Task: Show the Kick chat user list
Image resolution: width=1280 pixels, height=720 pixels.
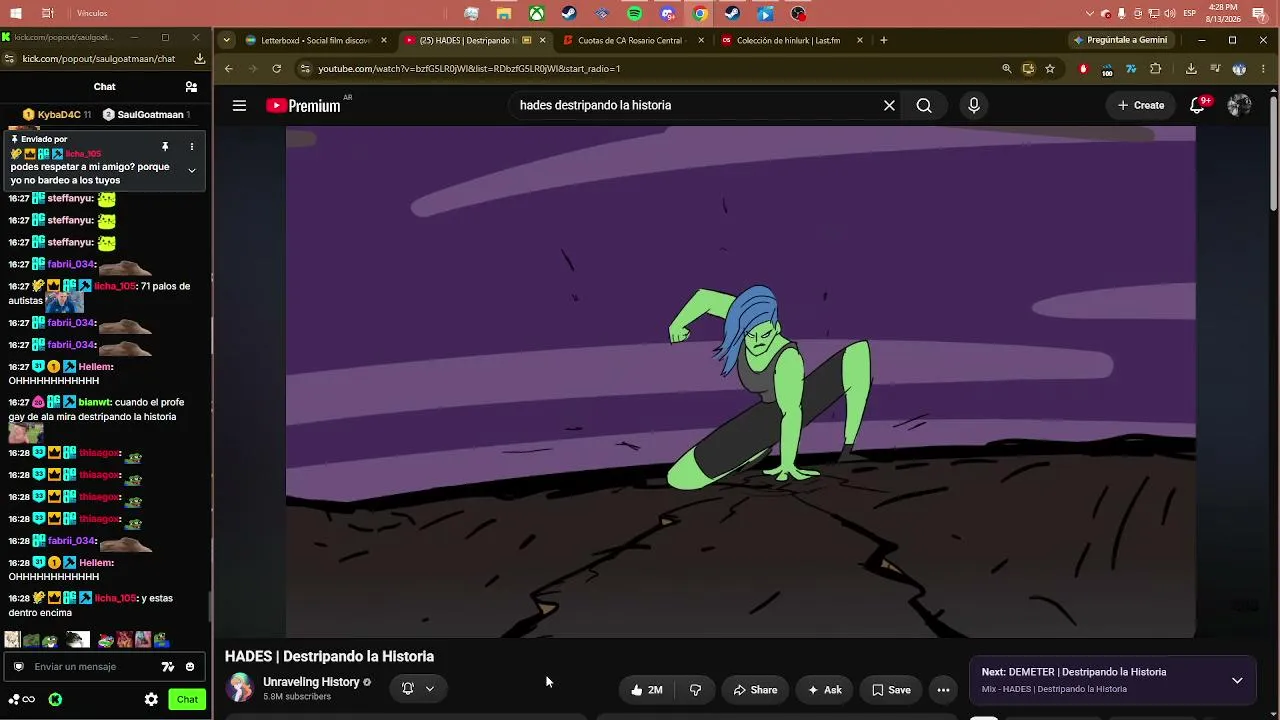Action: tap(191, 87)
